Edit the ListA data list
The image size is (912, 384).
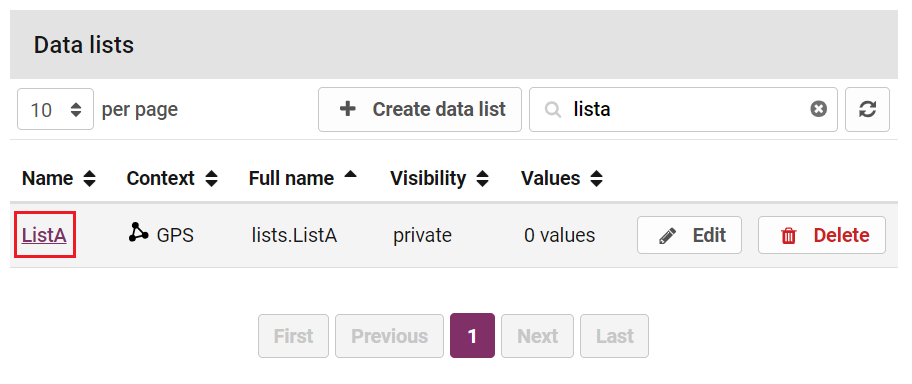[689, 235]
